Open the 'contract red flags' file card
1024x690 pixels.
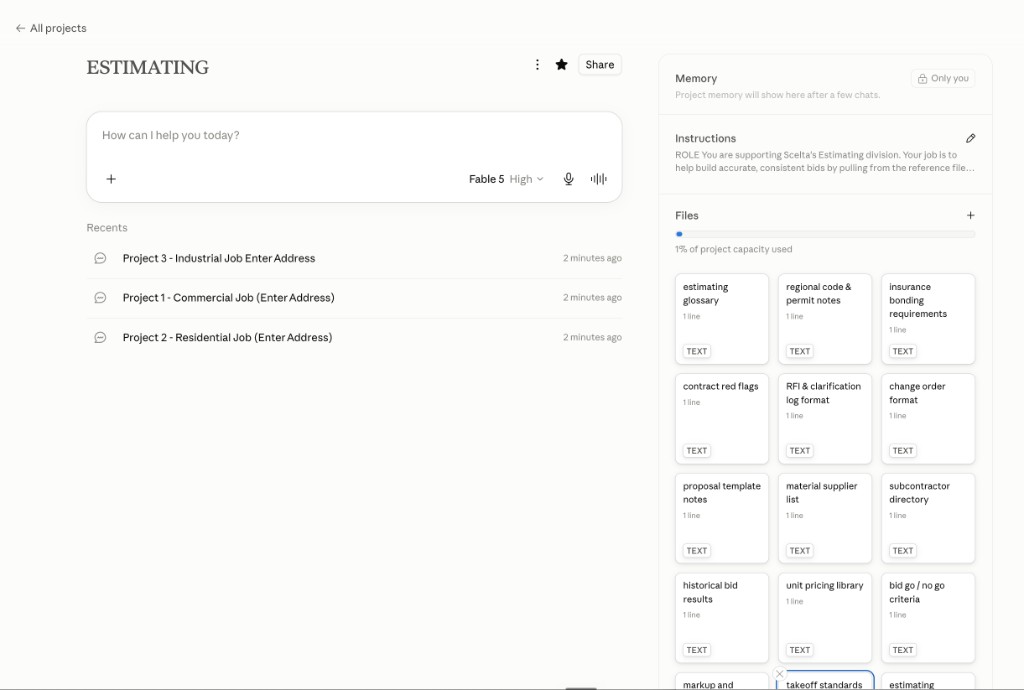[x=722, y=418]
